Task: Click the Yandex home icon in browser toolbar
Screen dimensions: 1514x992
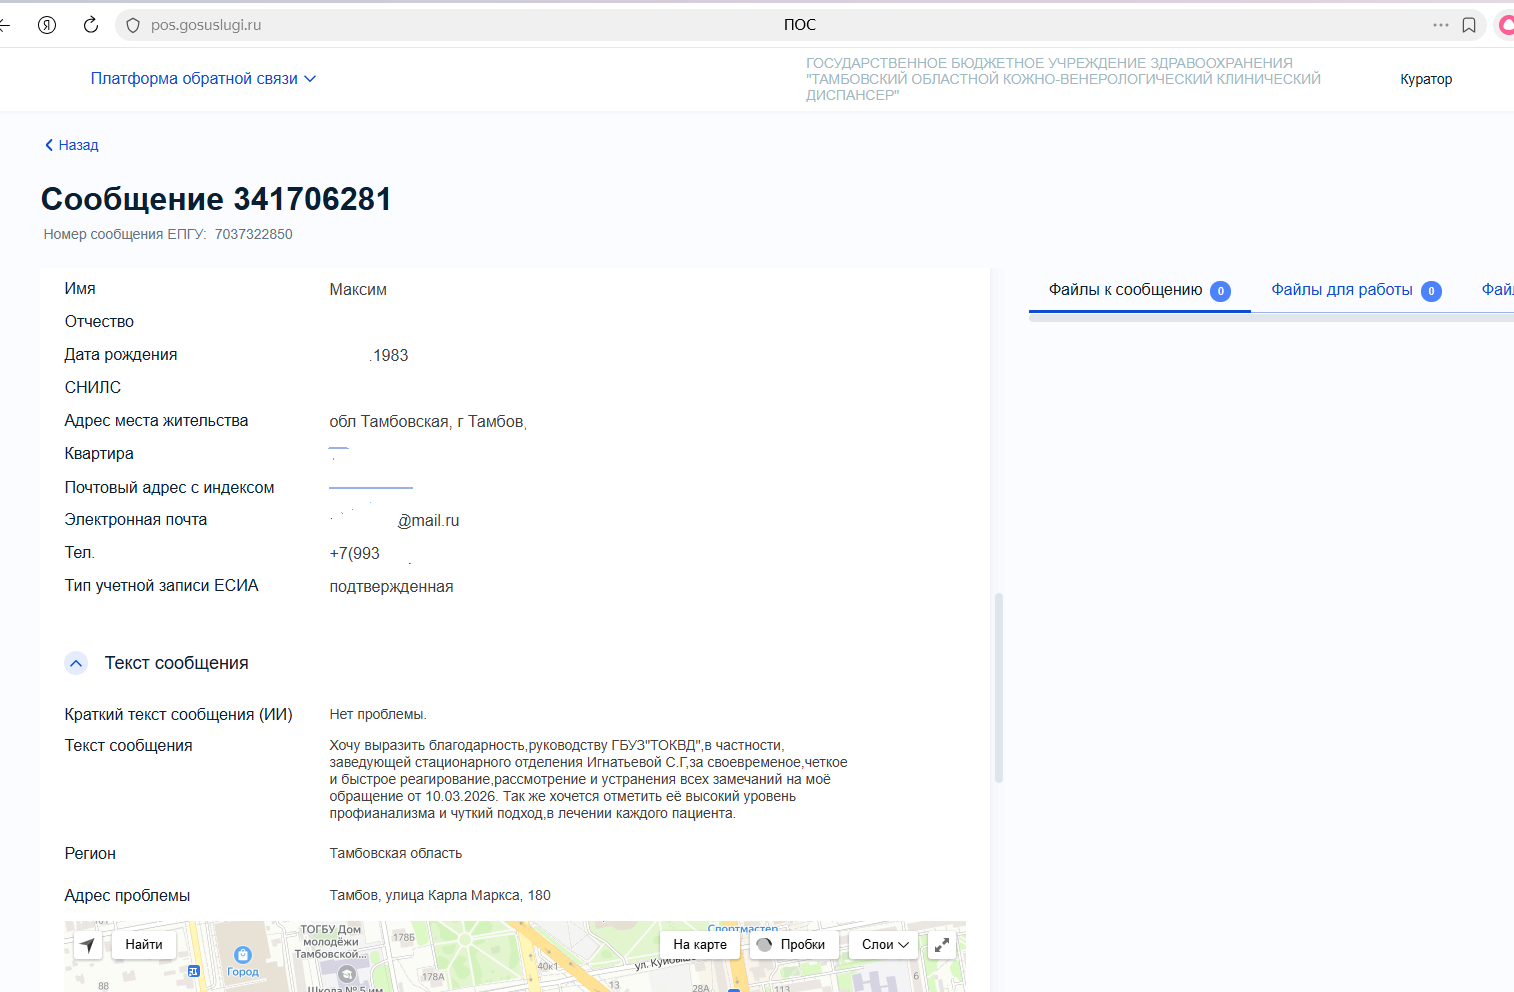Action: click(x=47, y=25)
